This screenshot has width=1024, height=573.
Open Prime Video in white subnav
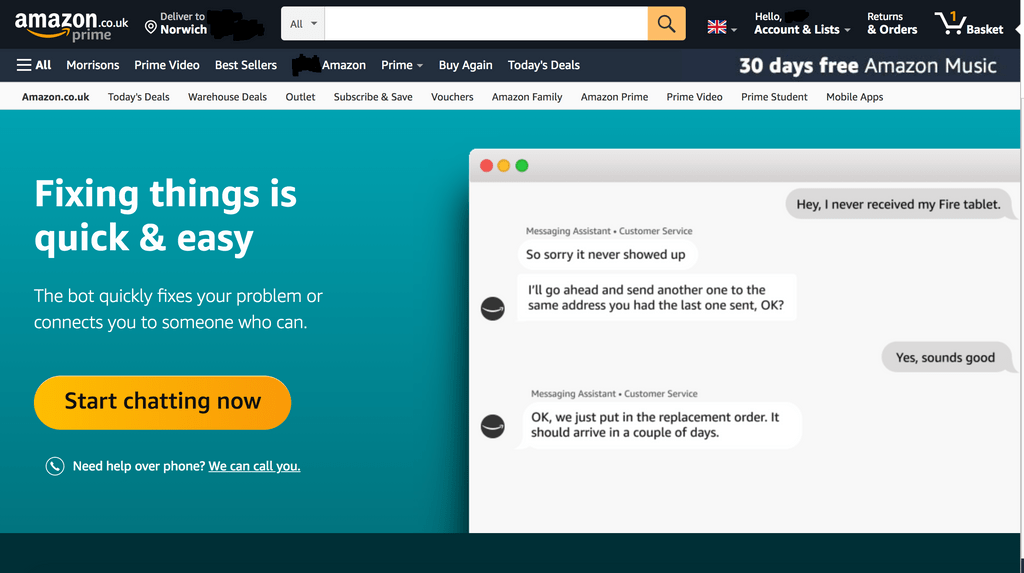pyautogui.click(x=694, y=97)
